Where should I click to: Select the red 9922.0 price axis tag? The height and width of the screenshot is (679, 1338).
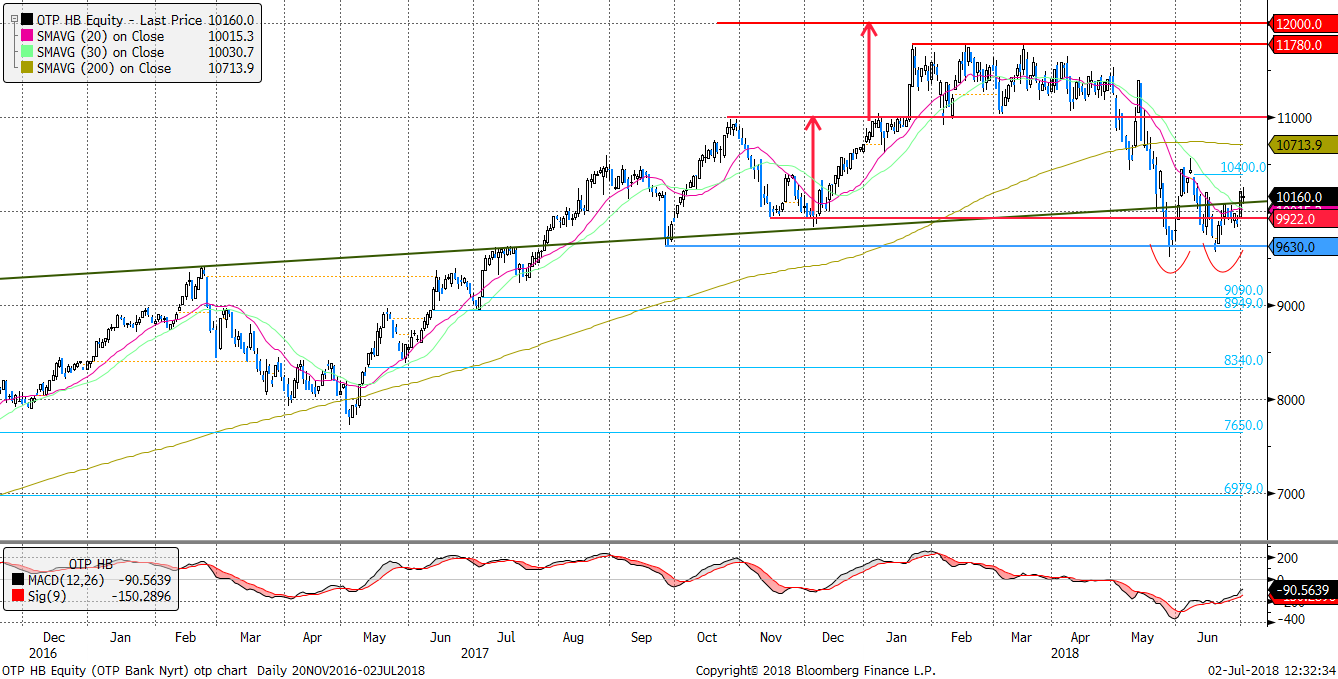[1301, 218]
